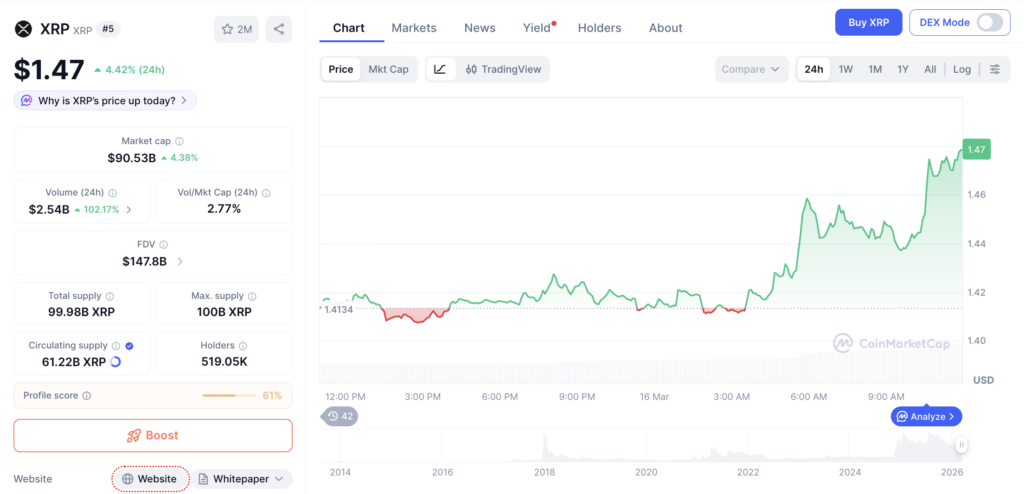Expand the Whitepaper dropdown

[241, 479]
